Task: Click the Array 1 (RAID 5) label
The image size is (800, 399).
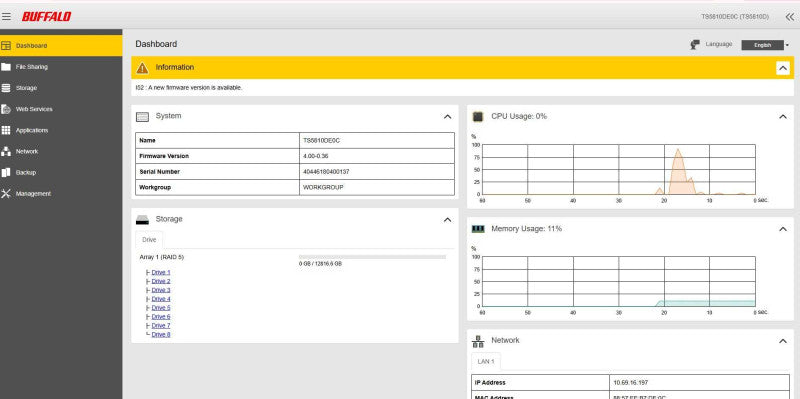Action: click(161, 257)
